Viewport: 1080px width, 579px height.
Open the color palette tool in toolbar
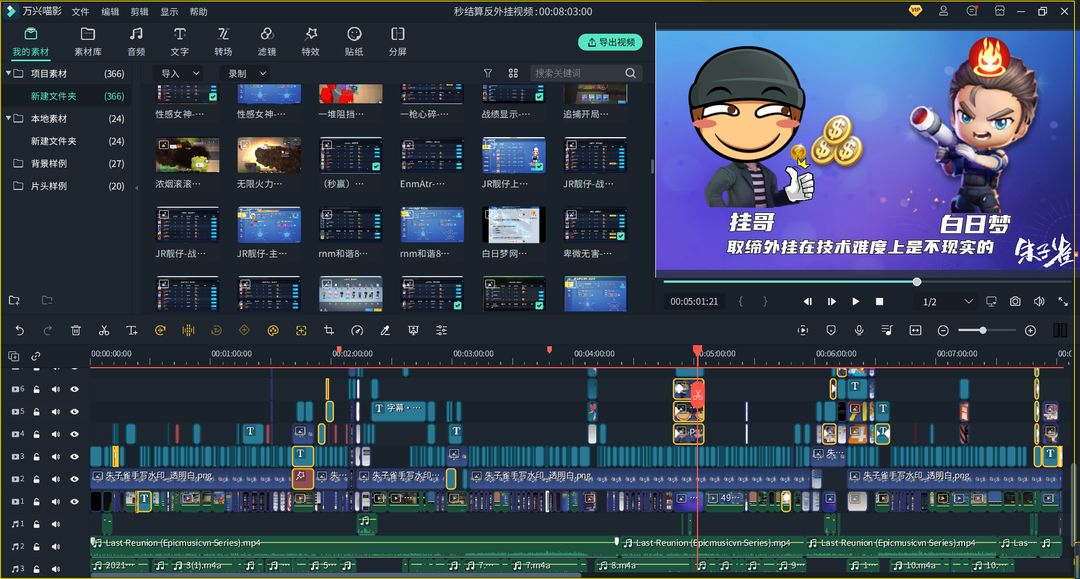pyautogui.click(x=273, y=330)
